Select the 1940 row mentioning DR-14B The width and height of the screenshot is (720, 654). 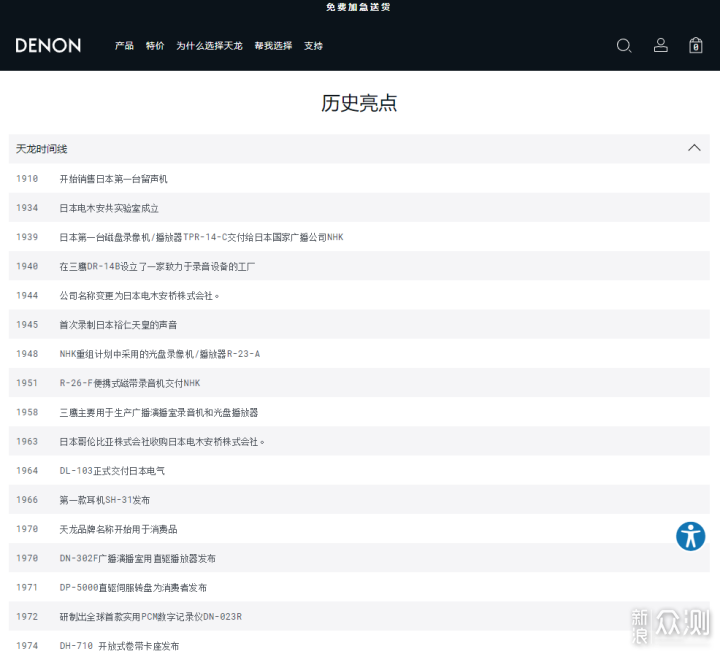tap(359, 266)
